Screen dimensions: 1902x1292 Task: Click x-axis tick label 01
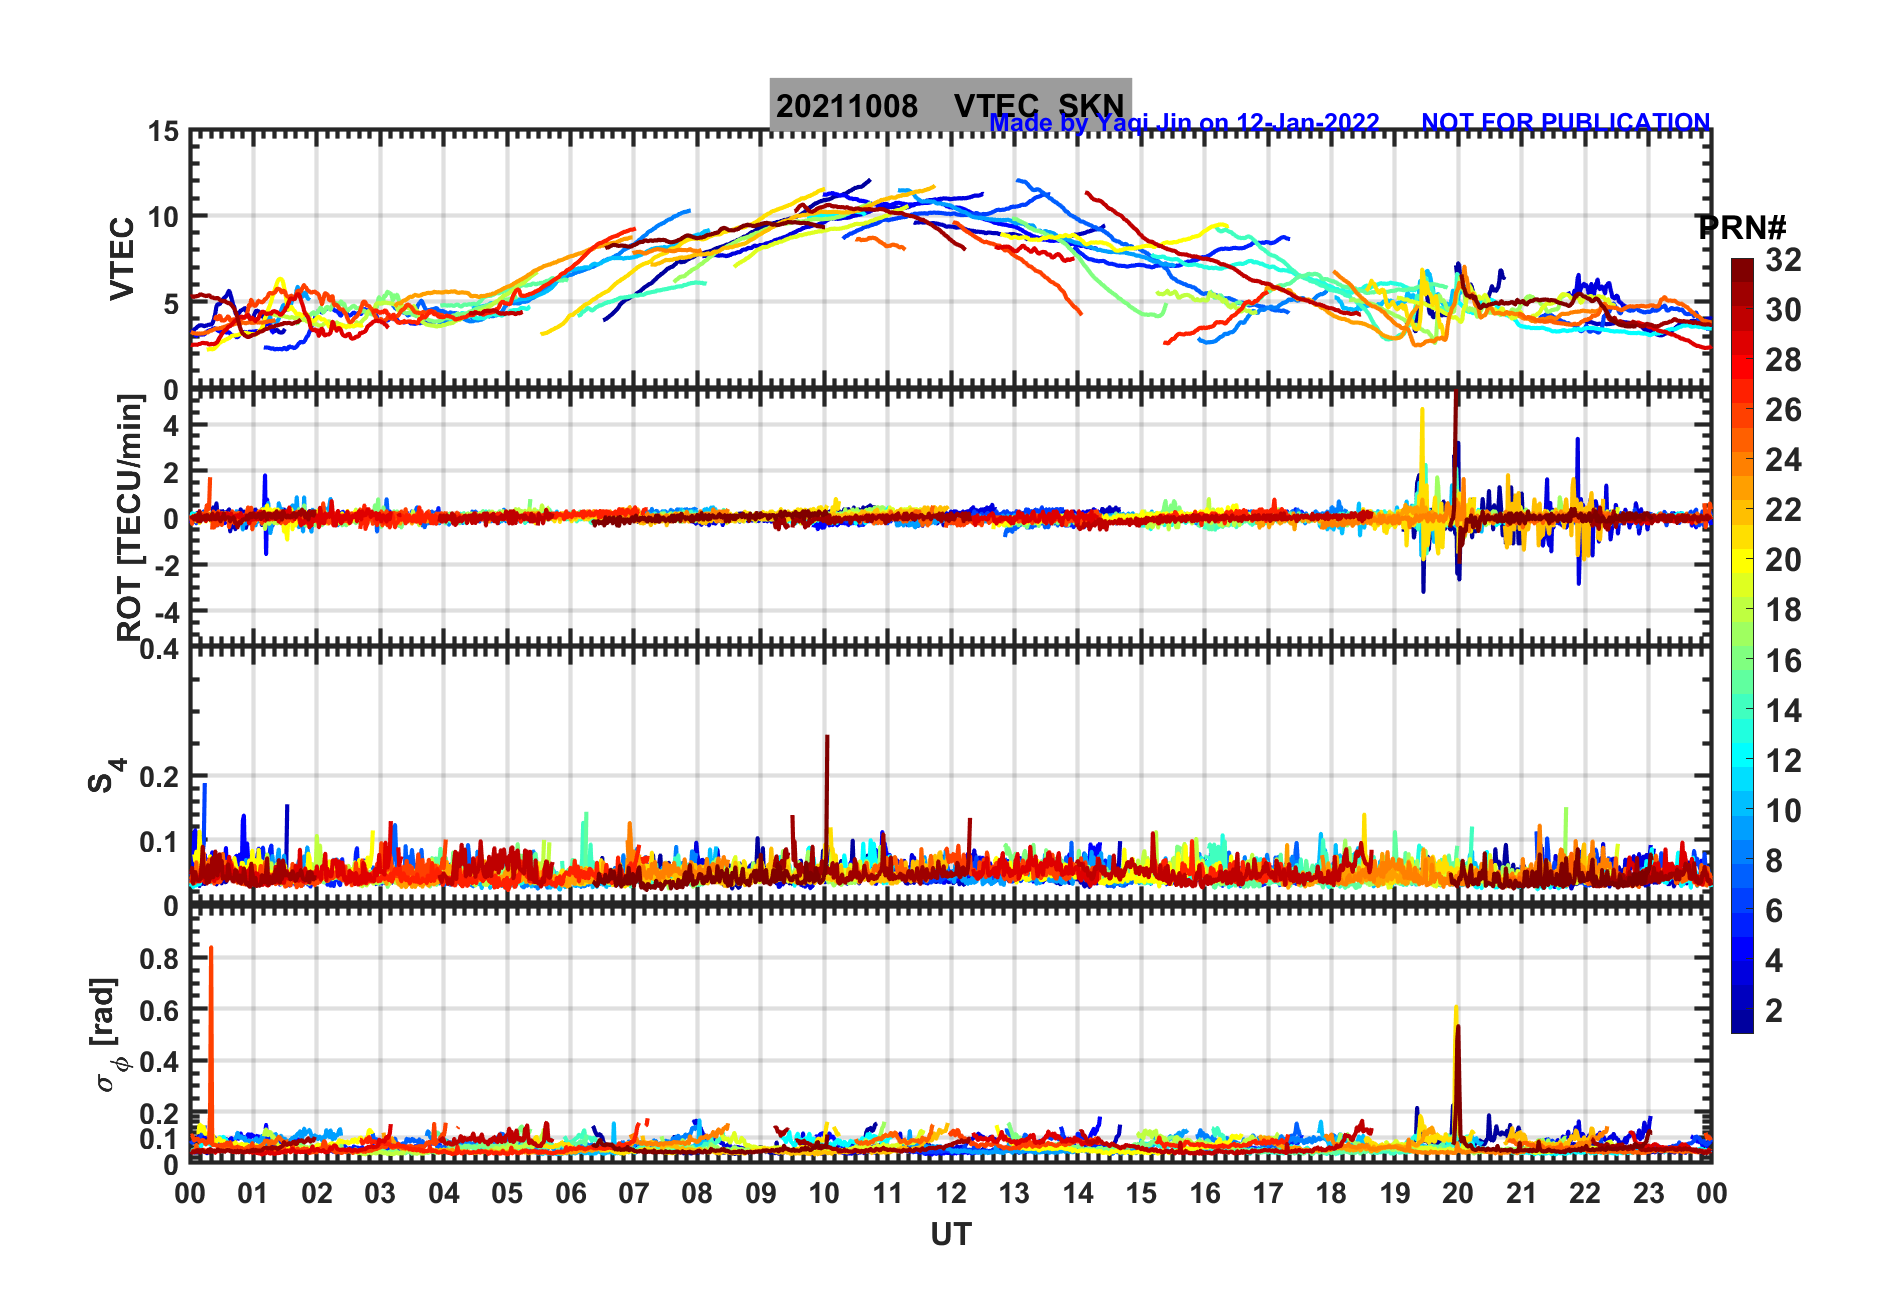pos(253,1193)
